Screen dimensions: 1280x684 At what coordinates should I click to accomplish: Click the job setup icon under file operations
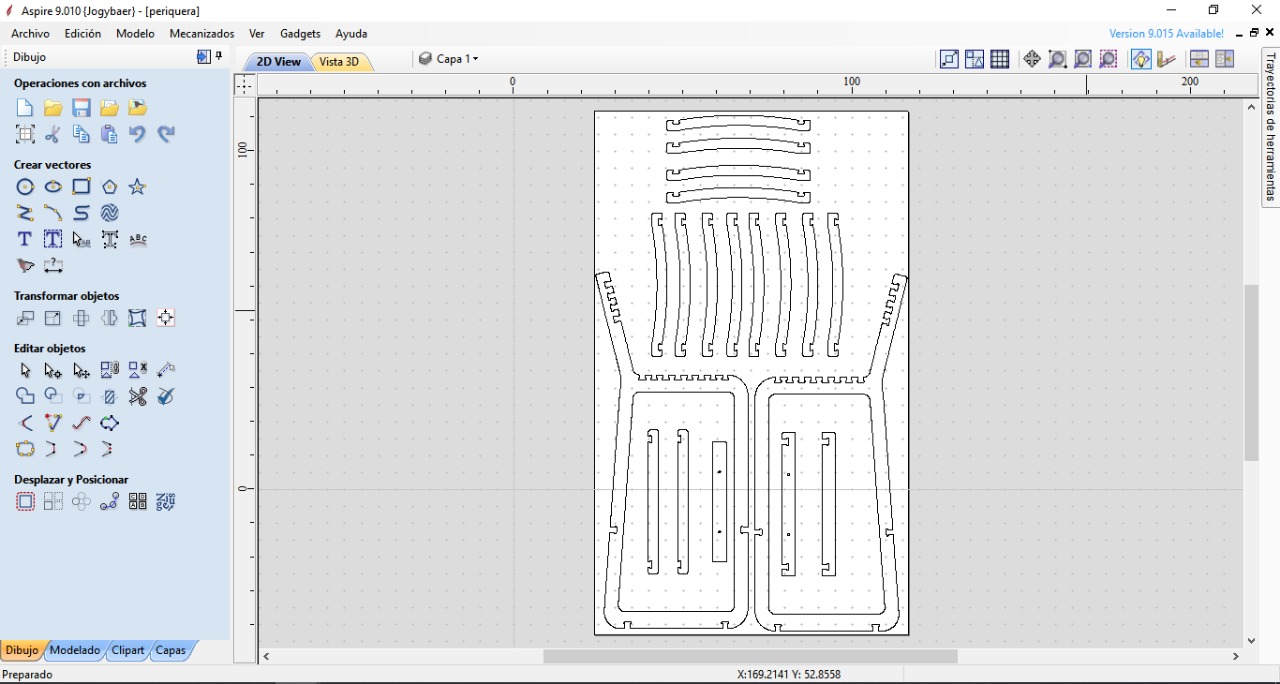tap(25, 134)
